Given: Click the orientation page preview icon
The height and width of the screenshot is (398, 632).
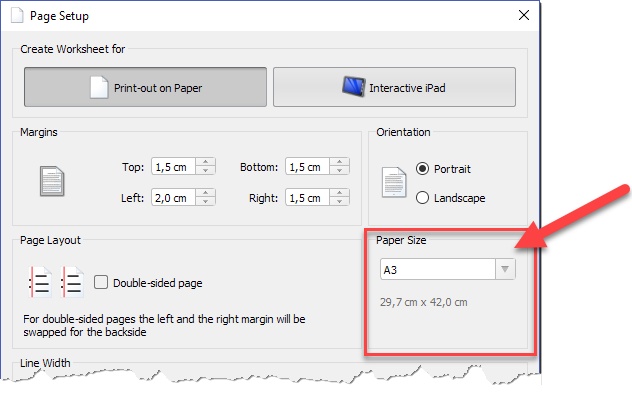Looking at the screenshot, I should tap(394, 182).
